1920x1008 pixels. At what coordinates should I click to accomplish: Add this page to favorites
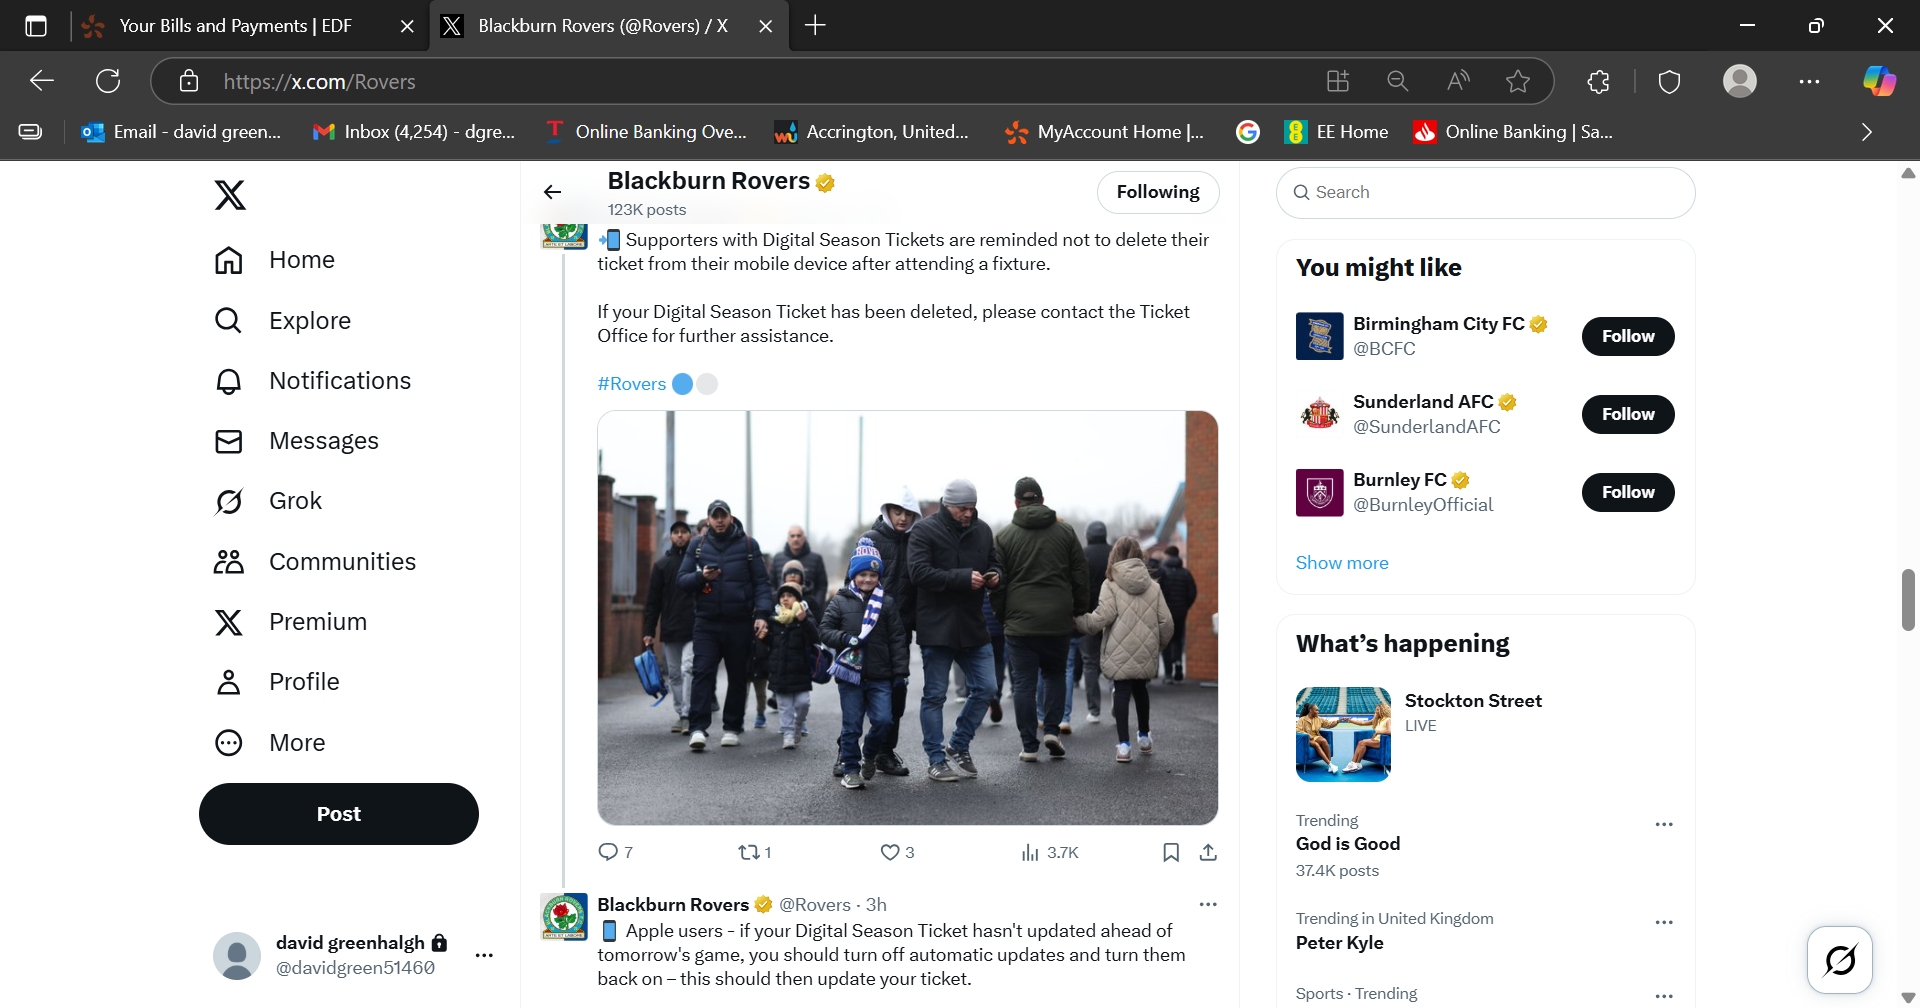coord(1518,81)
